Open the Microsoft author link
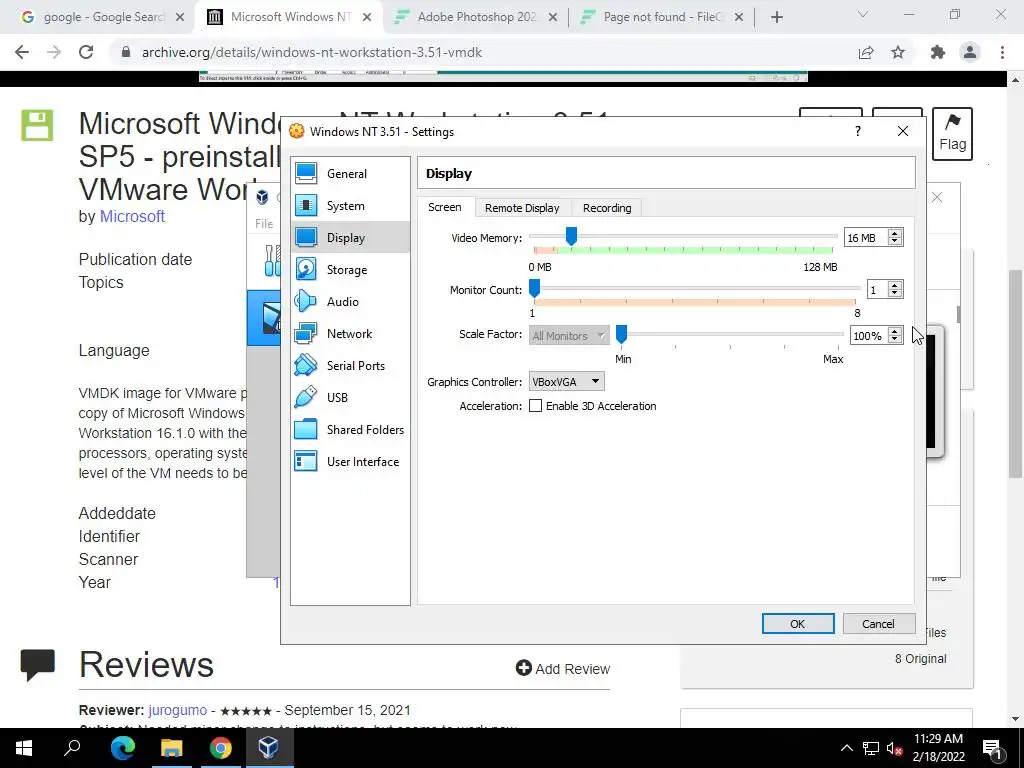This screenshot has width=1024, height=768. pyautogui.click(x=132, y=216)
